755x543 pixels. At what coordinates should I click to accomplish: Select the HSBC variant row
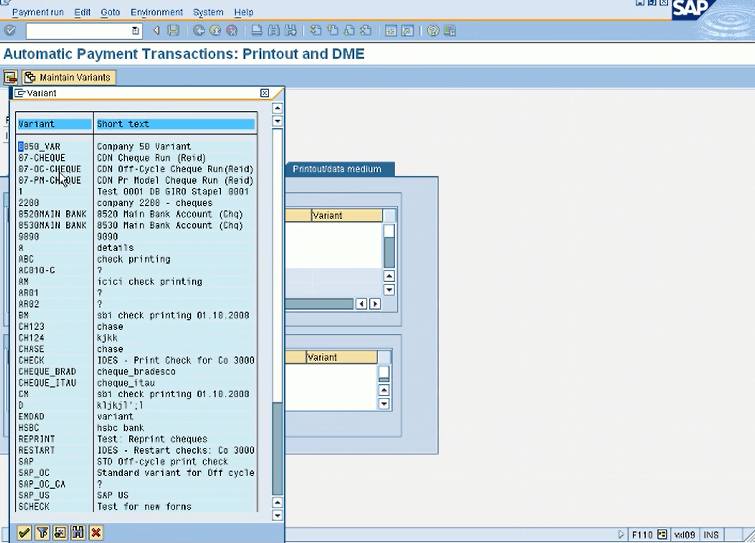136,428
